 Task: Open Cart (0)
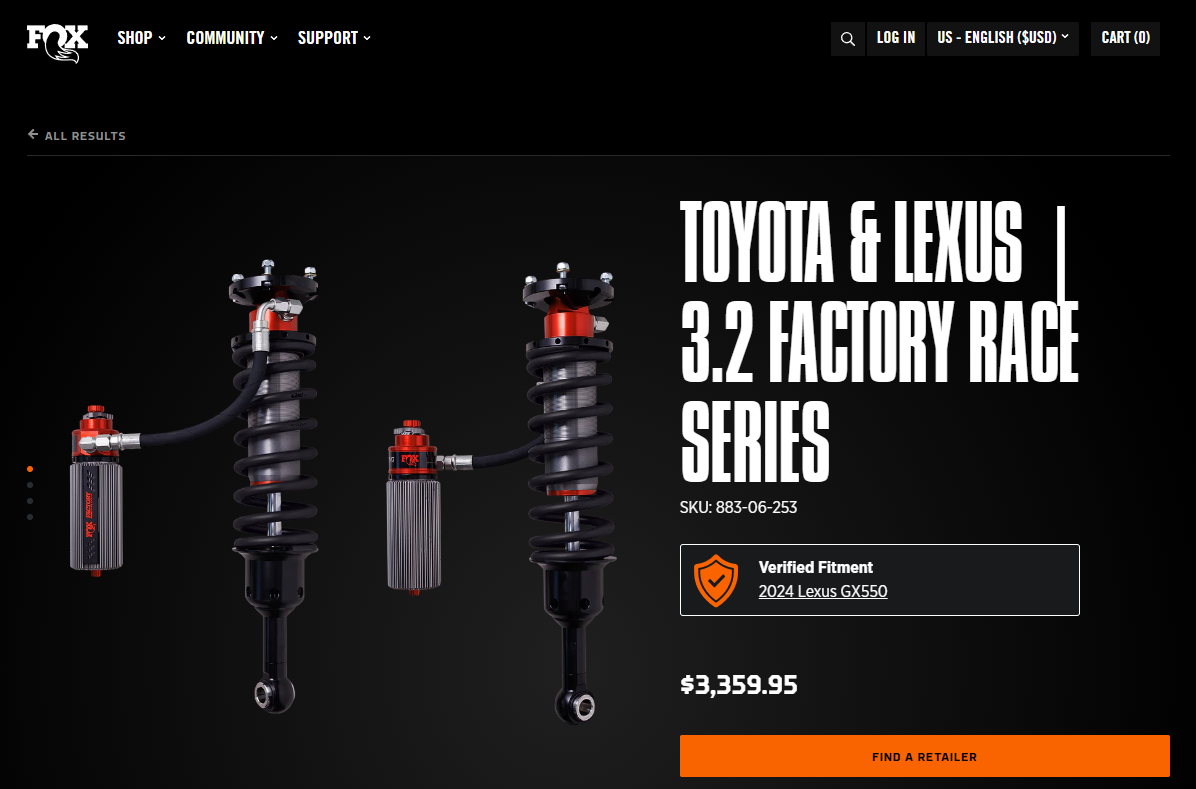pyautogui.click(x=1125, y=38)
